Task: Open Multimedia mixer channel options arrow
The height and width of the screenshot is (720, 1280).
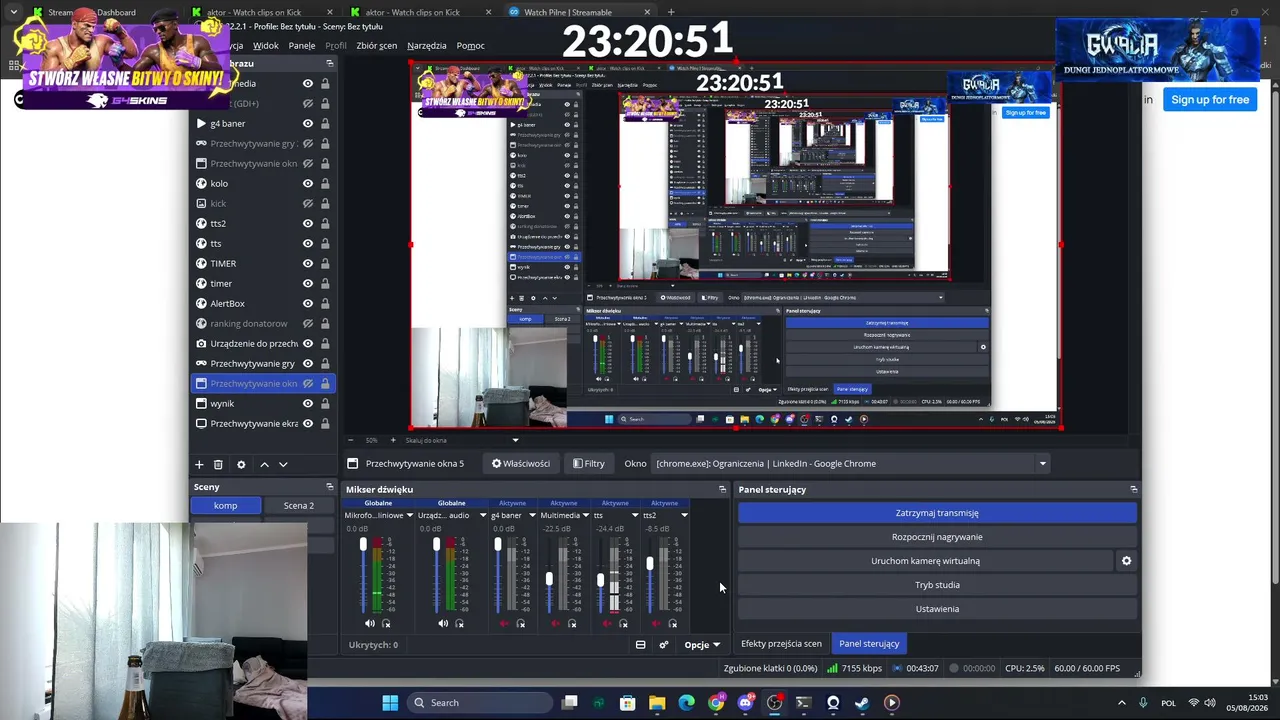Action: click(x=585, y=516)
